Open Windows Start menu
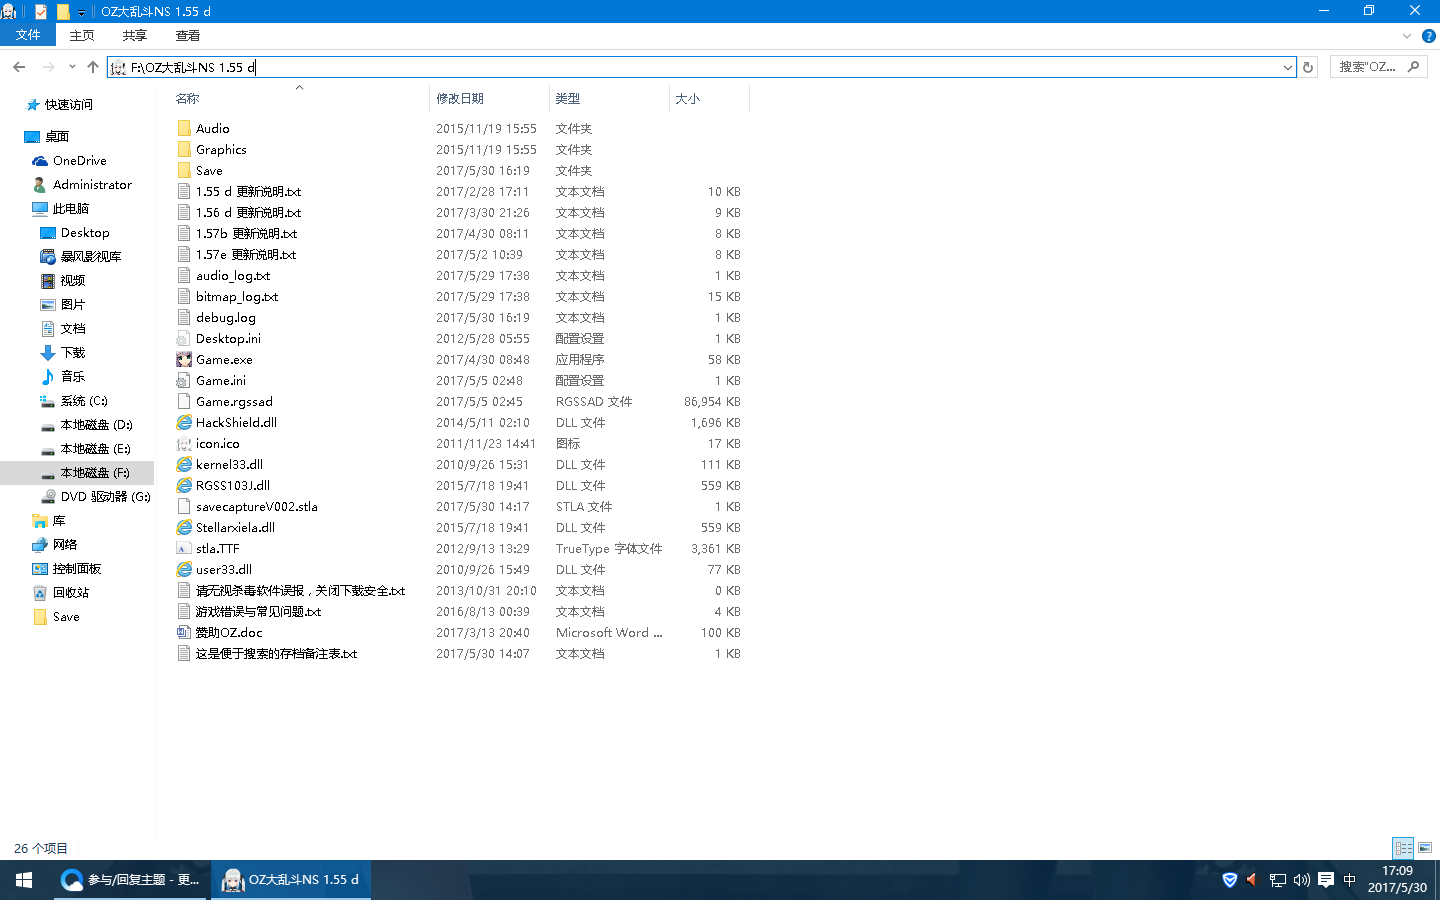Viewport: 1440px width, 900px height. point(24,880)
